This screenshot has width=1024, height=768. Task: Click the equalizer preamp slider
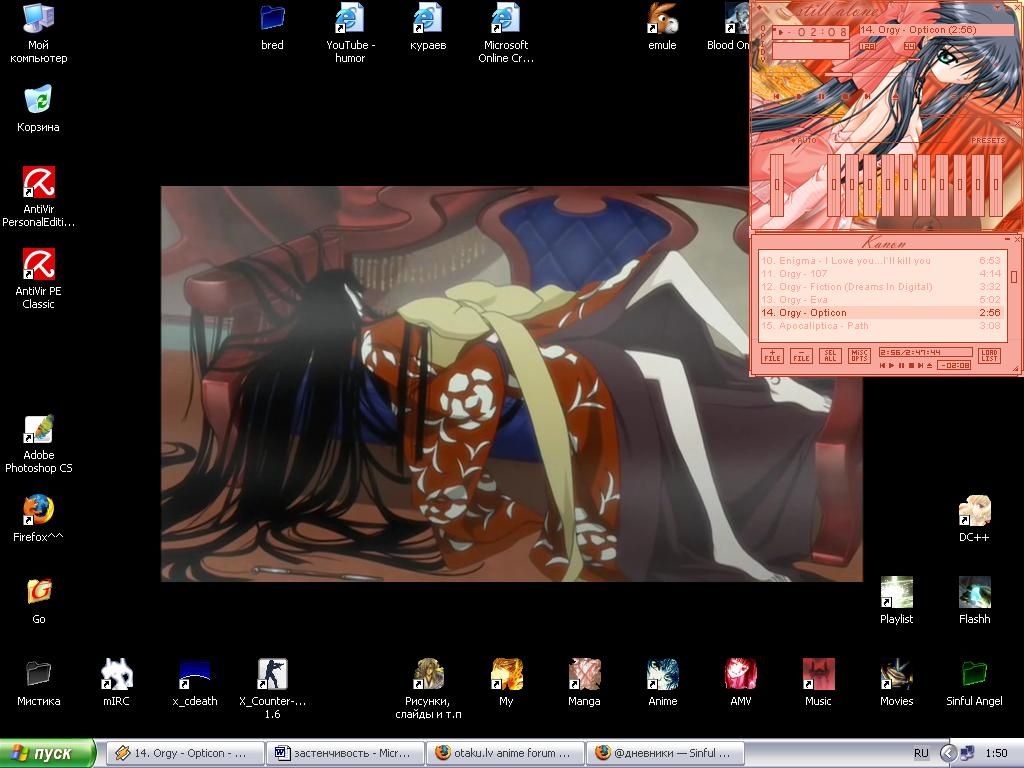point(777,185)
